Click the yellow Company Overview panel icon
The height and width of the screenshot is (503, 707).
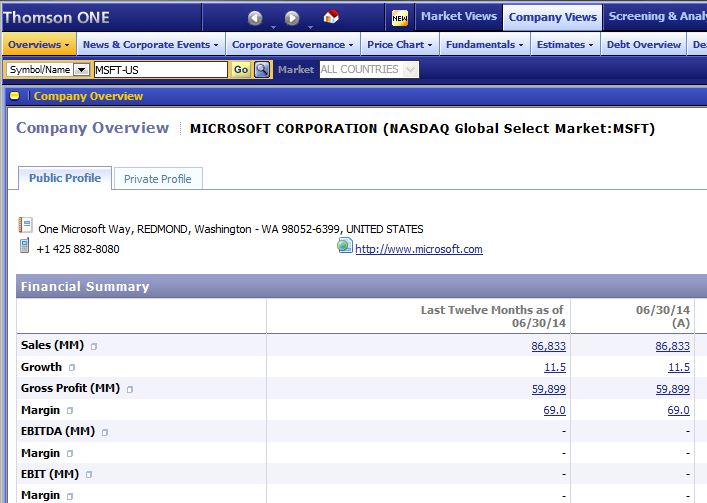pos(15,96)
